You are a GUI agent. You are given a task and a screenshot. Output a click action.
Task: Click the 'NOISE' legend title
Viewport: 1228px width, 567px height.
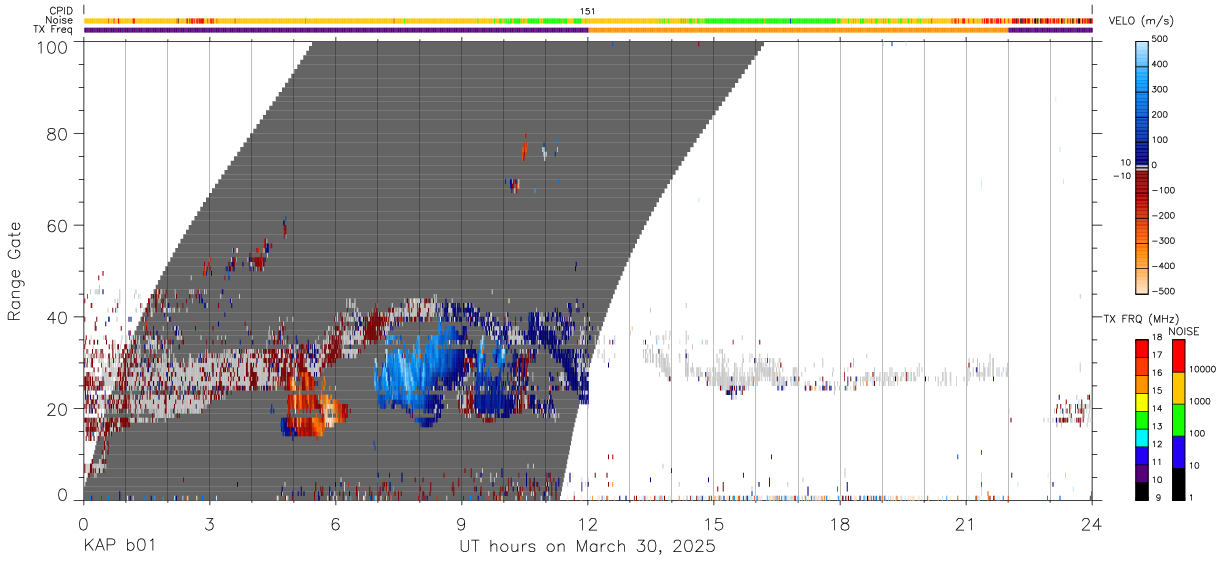tap(1185, 331)
